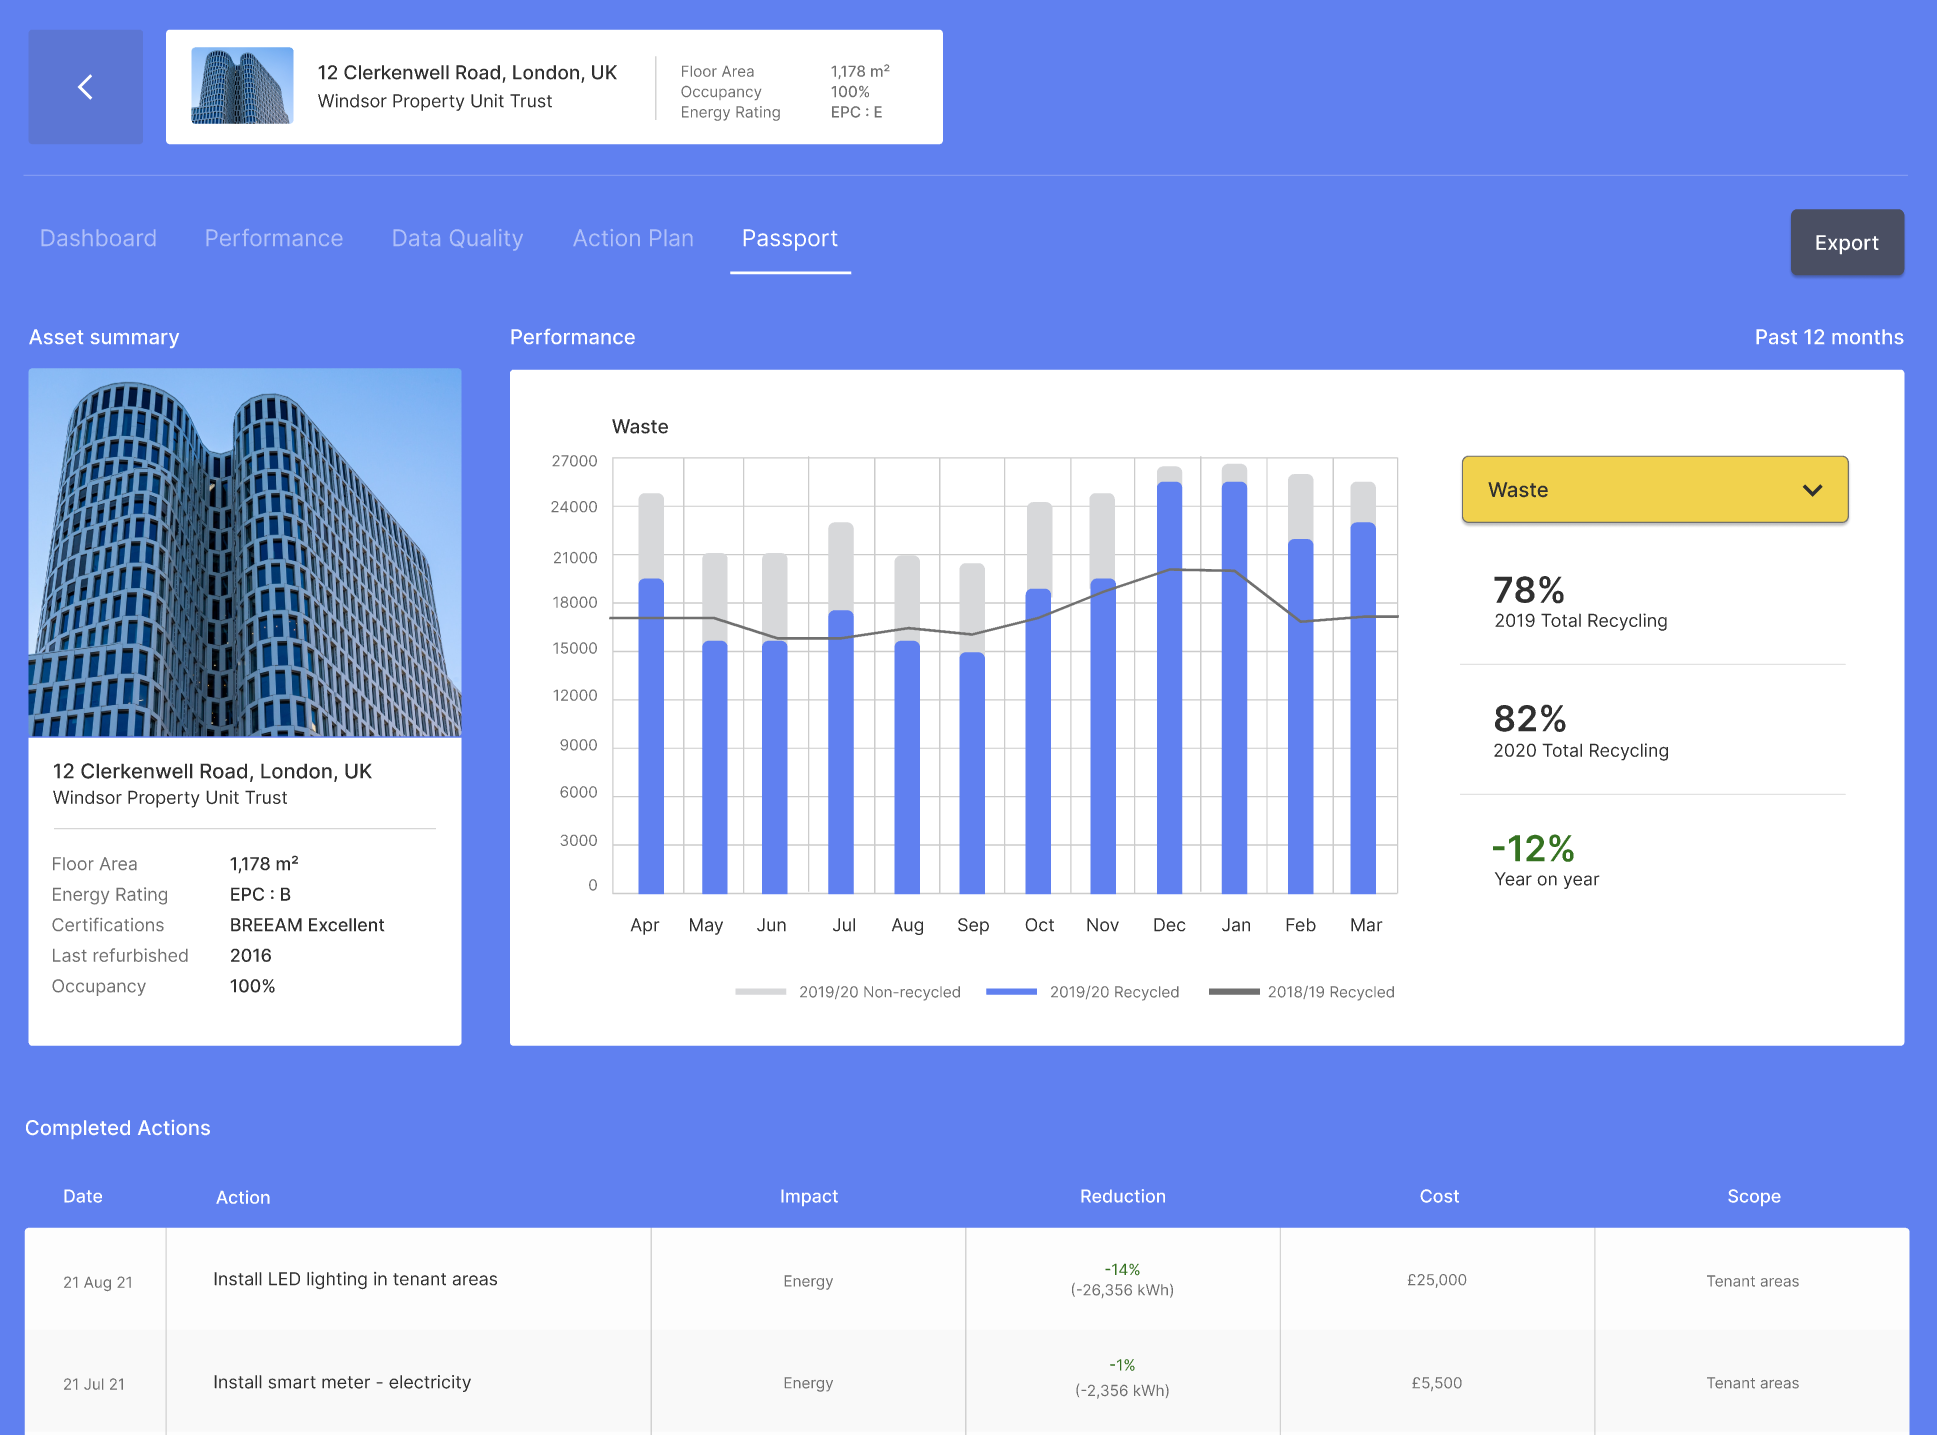Open the Past 12 months selector

pyautogui.click(x=1828, y=337)
